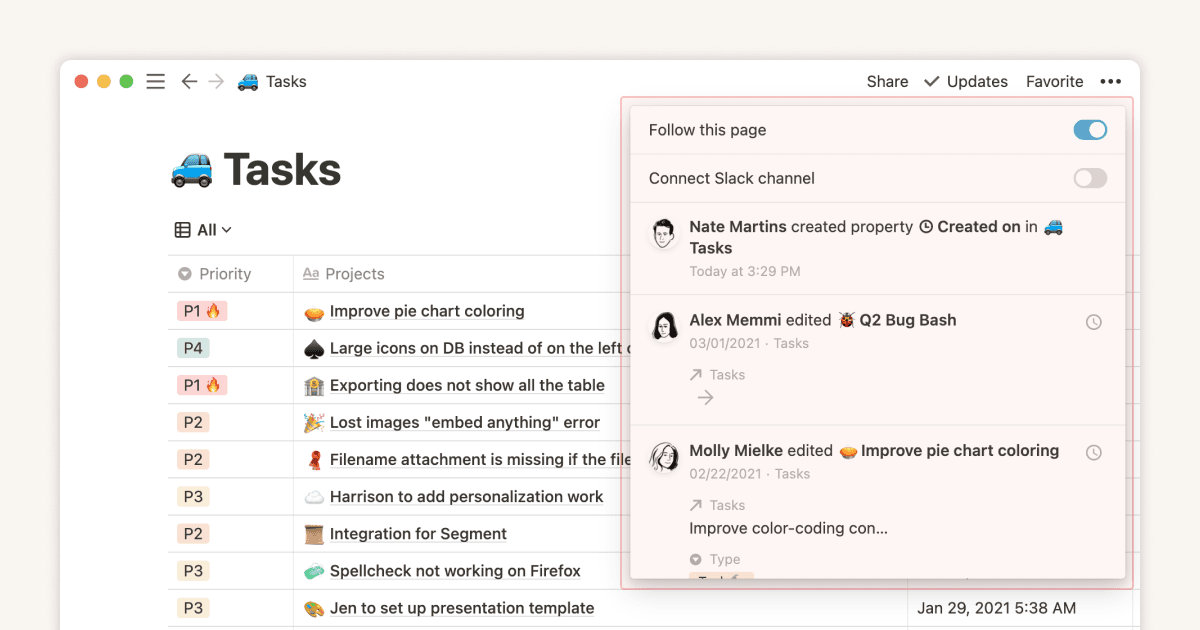1200x630 pixels.
Task: Click the backlink arrow under Alex Memmi's edit
Action: (x=705, y=397)
